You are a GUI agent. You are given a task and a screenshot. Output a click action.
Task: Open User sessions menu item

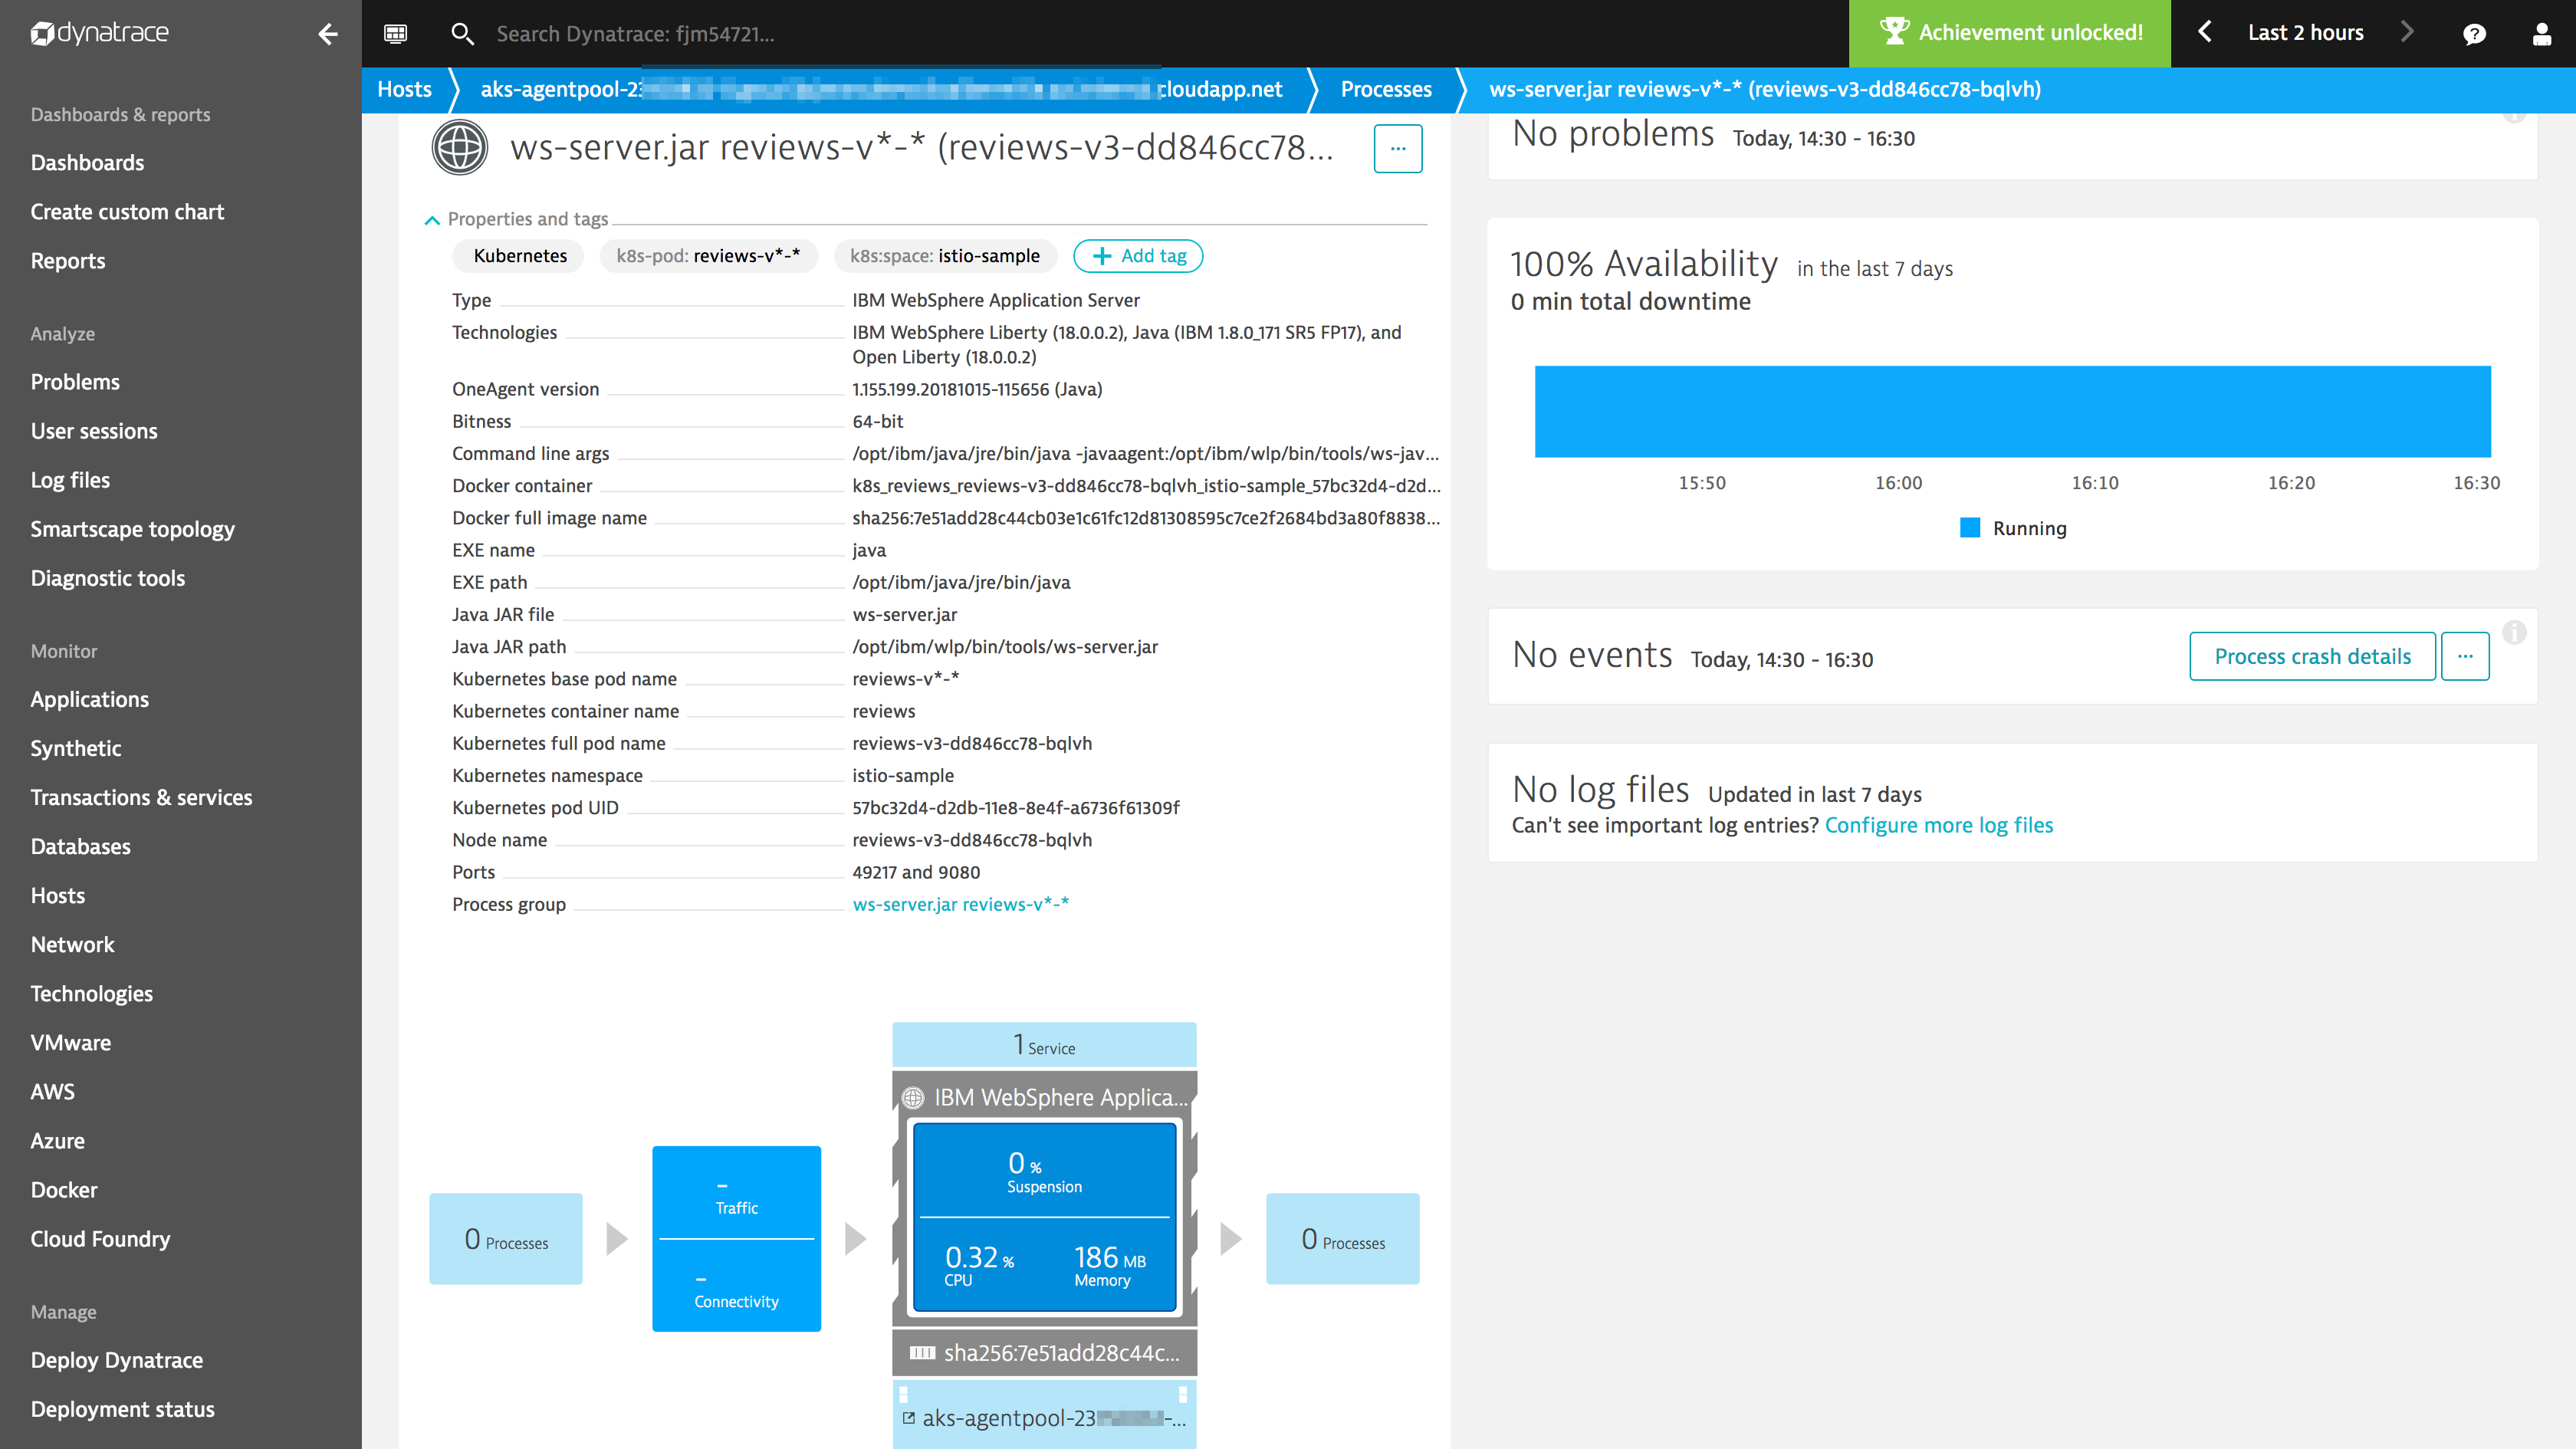pos(94,431)
